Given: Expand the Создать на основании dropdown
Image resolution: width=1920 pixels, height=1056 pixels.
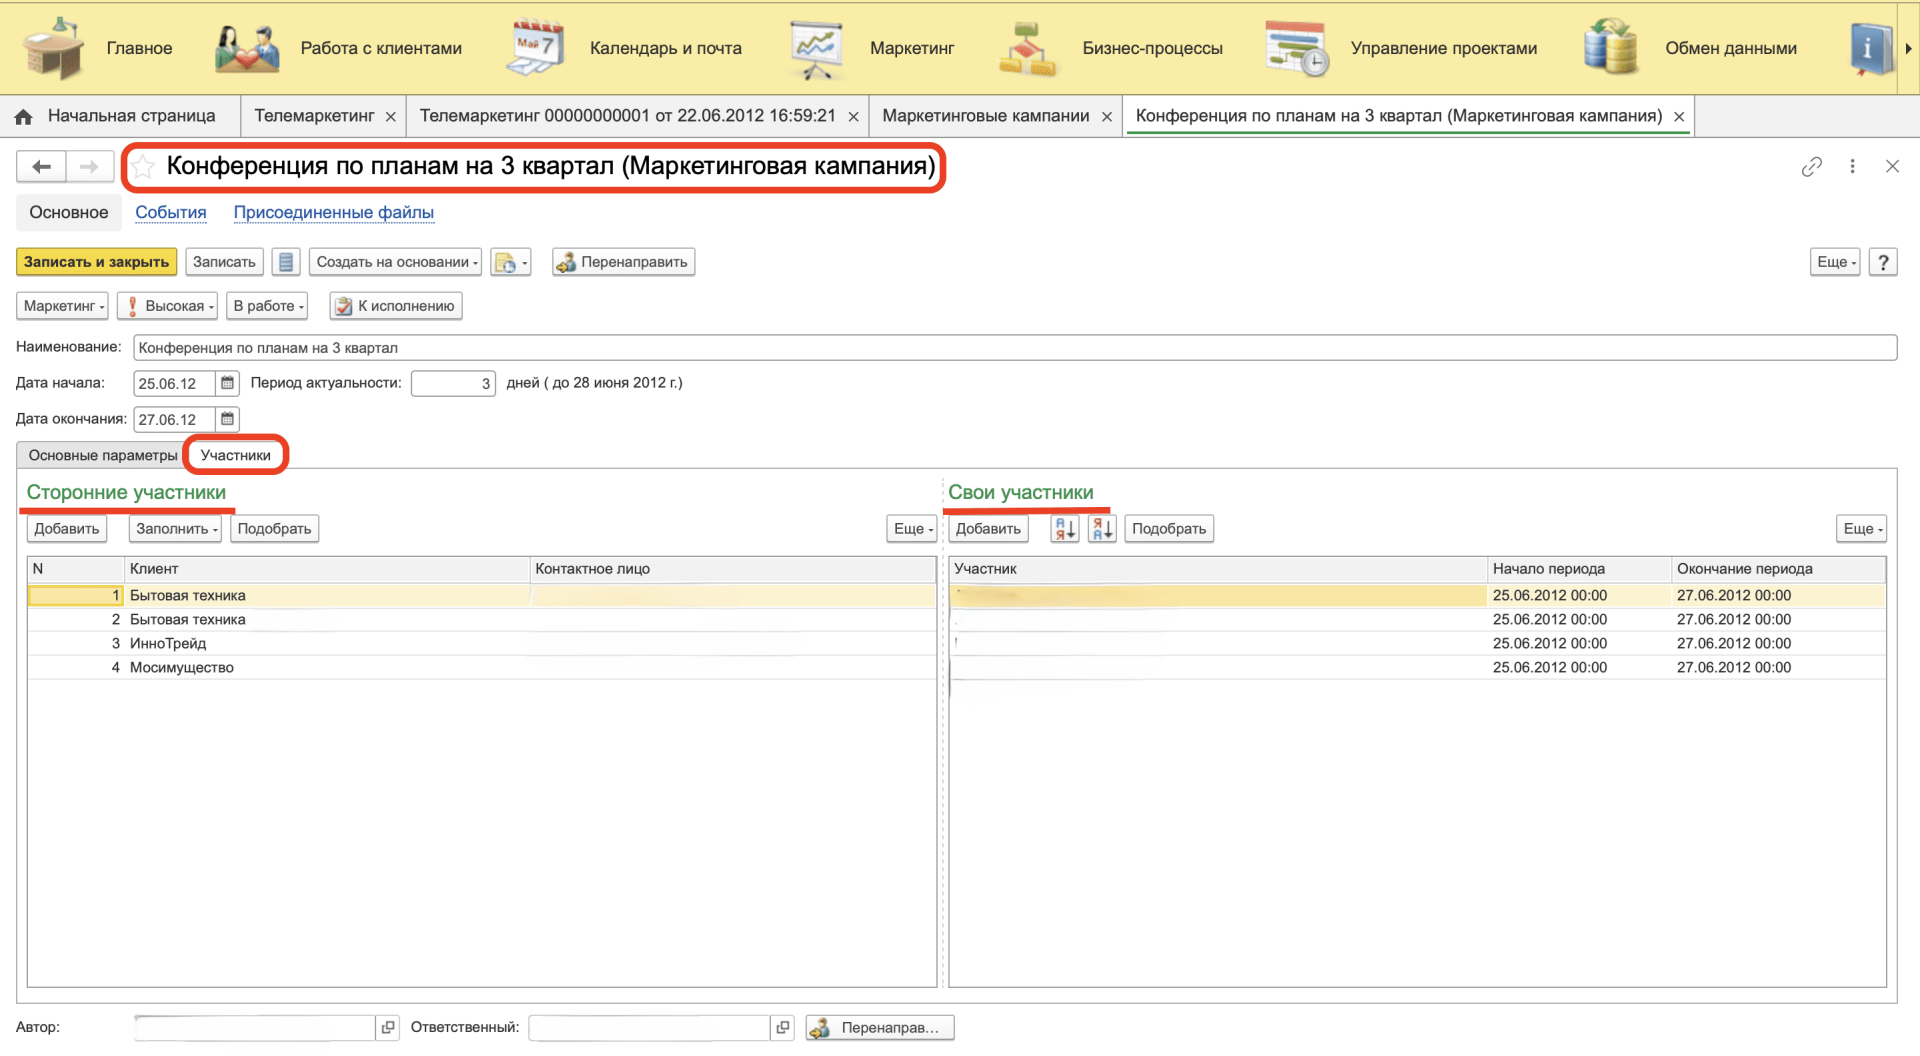Looking at the screenshot, I should (x=396, y=262).
